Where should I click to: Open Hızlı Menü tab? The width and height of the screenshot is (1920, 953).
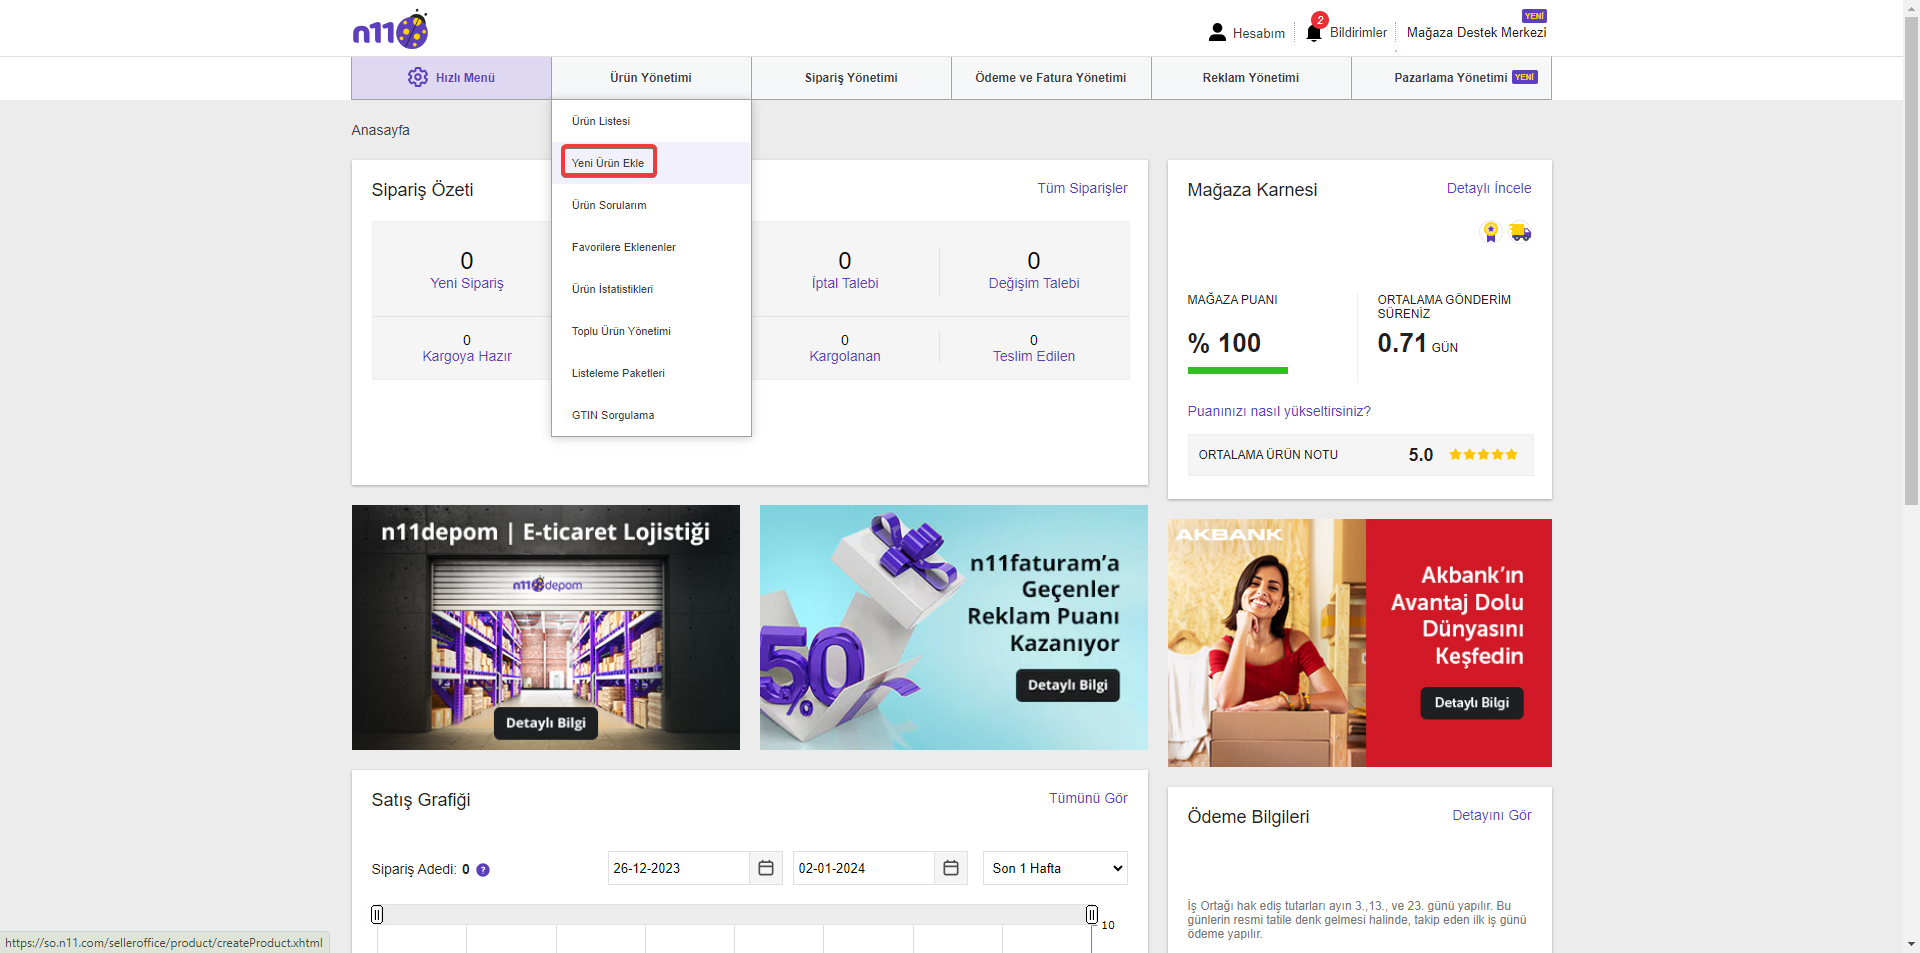click(x=451, y=77)
